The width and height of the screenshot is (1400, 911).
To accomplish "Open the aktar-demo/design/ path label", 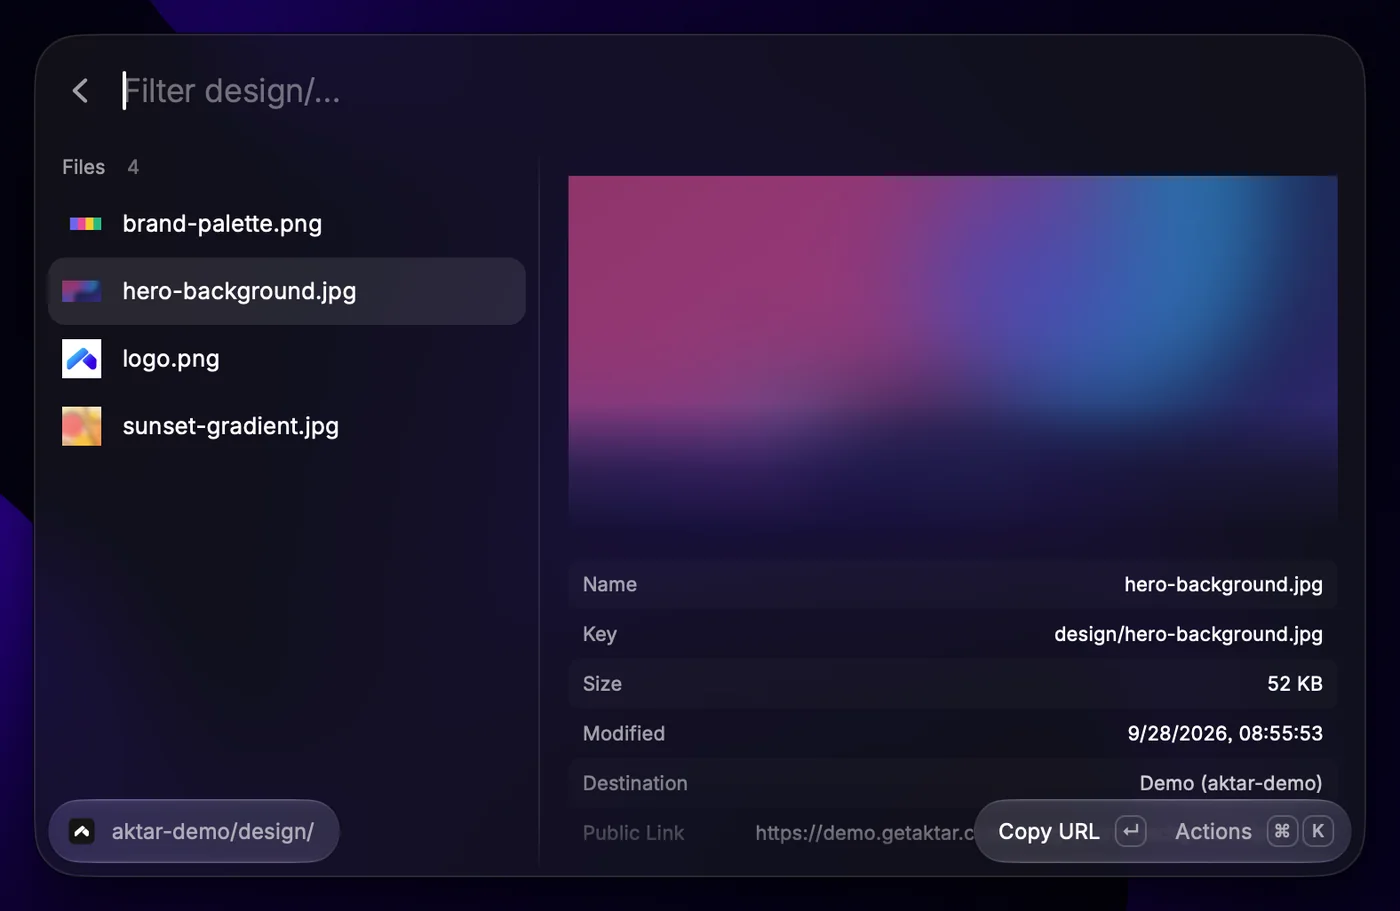I will click(213, 831).
